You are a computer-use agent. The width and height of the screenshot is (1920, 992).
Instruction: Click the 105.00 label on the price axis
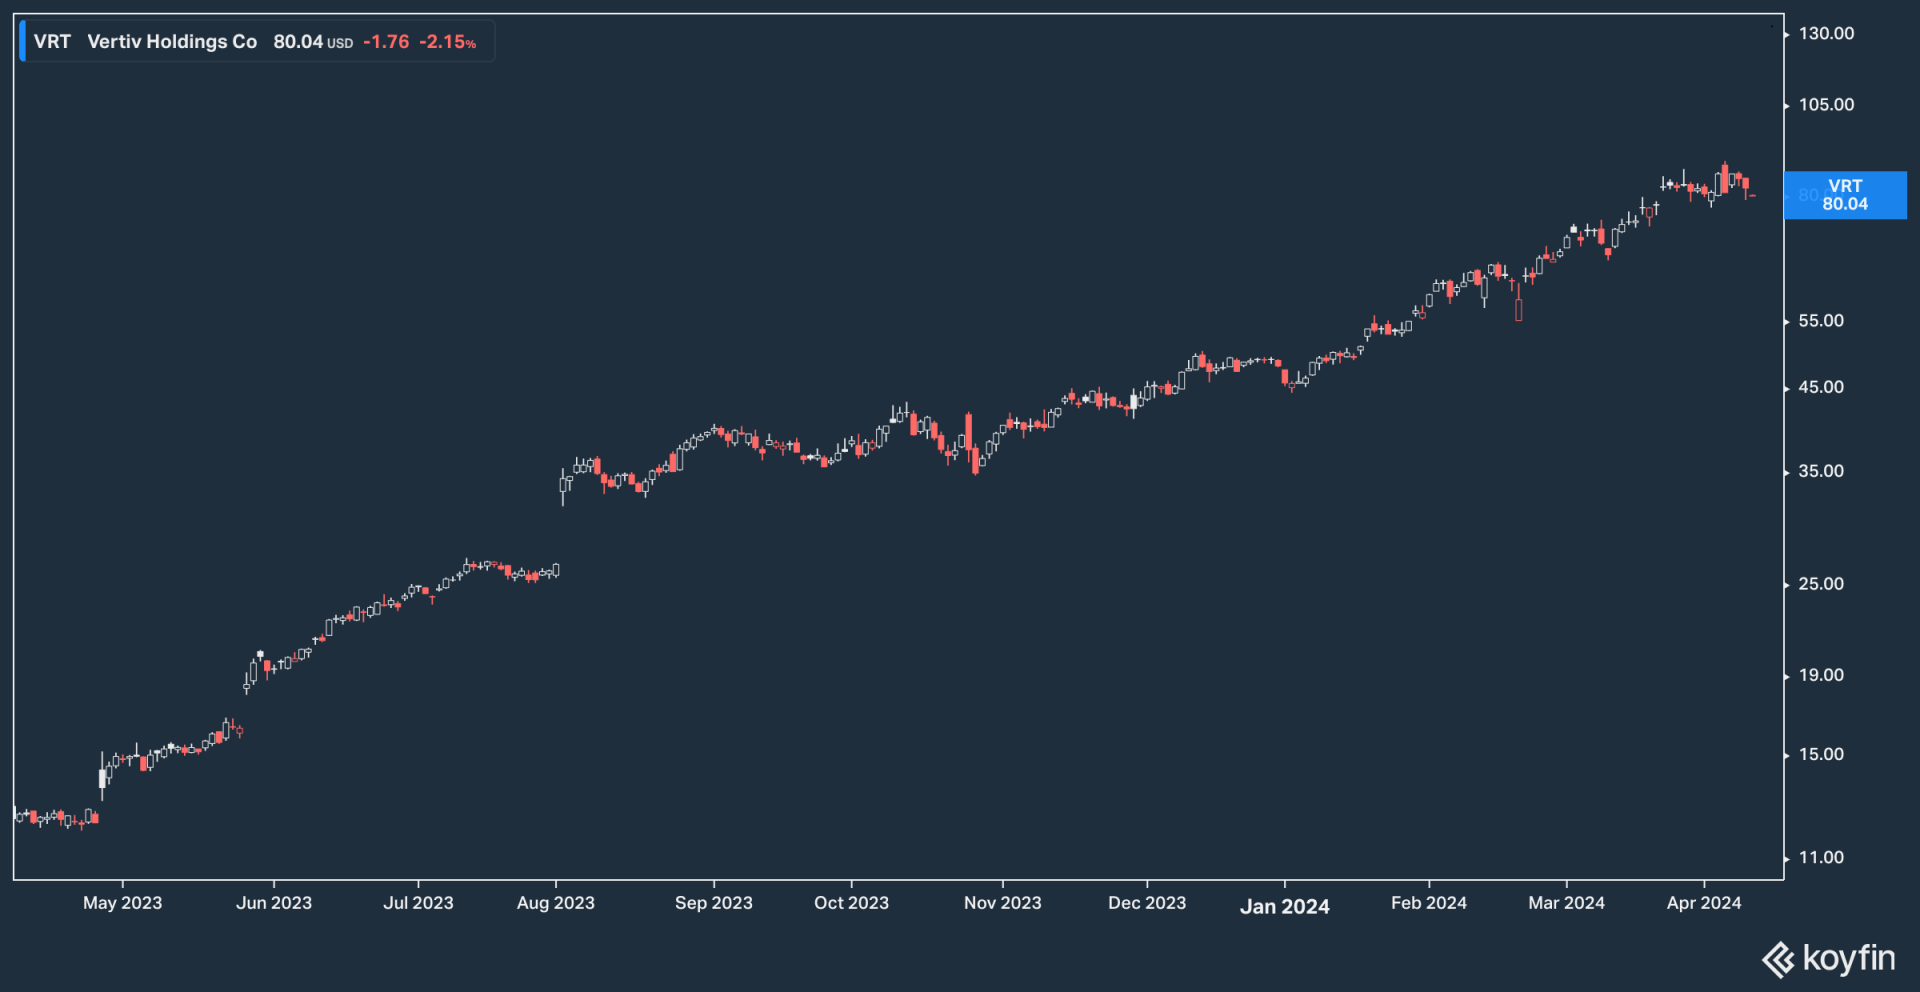[x=1826, y=105]
